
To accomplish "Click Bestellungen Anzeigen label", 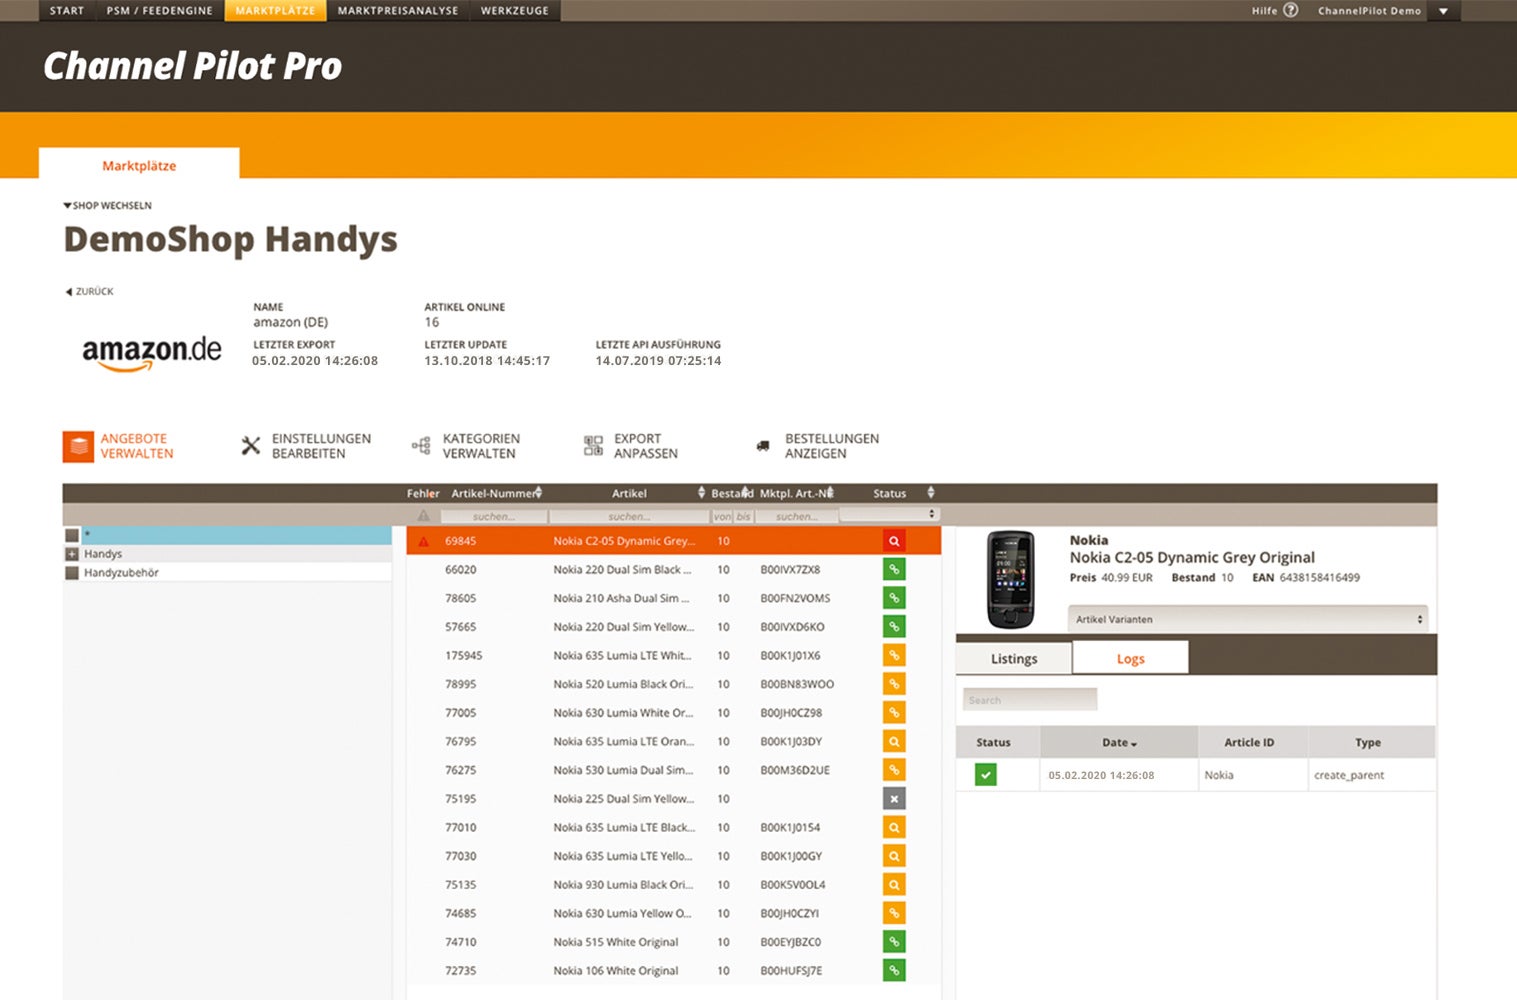I will click(832, 446).
